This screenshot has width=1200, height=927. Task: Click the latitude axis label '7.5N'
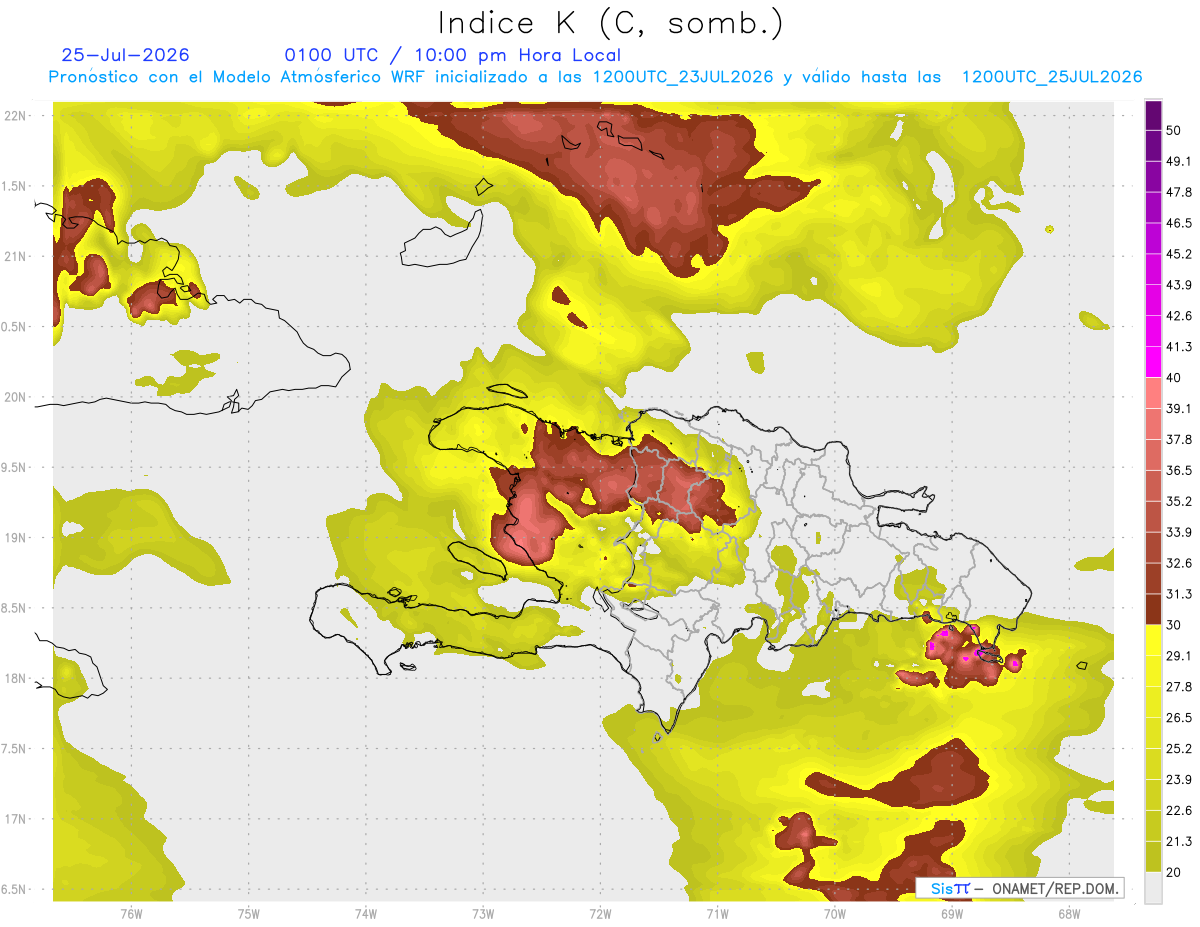coord(14,749)
